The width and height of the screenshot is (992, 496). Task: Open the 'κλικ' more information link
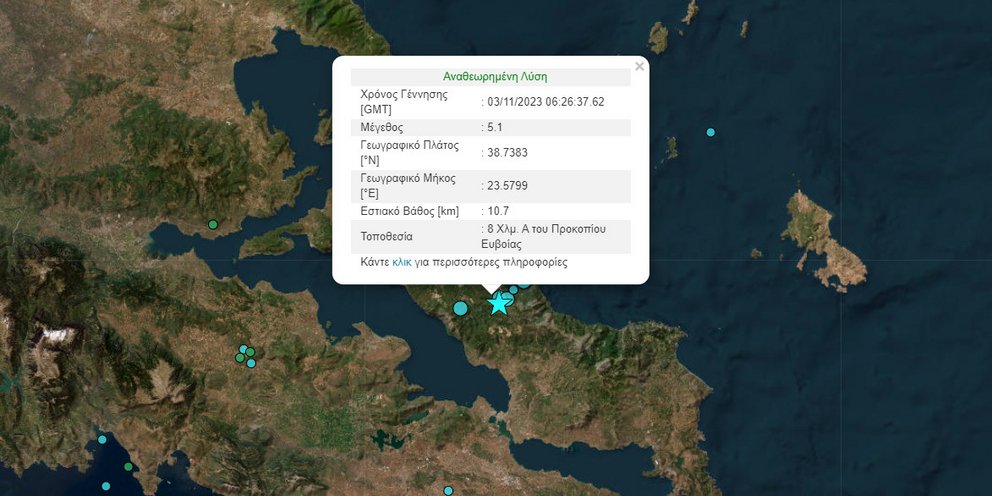point(402,262)
